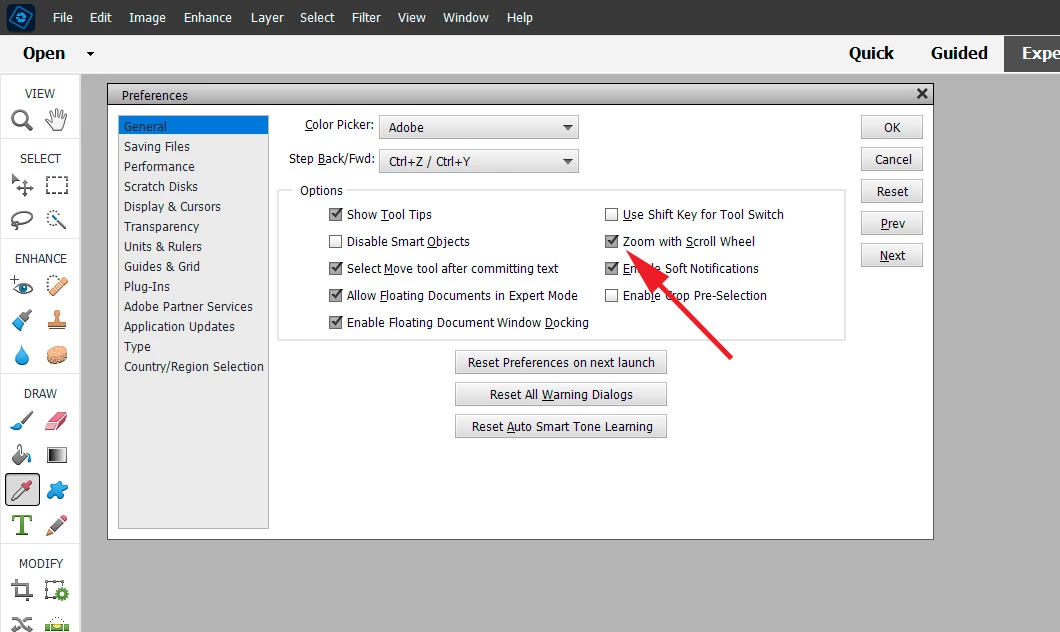1060x632 pixels.
Task: Uncheck Zoom with Scroll Wheel
Action: (611, 241)
